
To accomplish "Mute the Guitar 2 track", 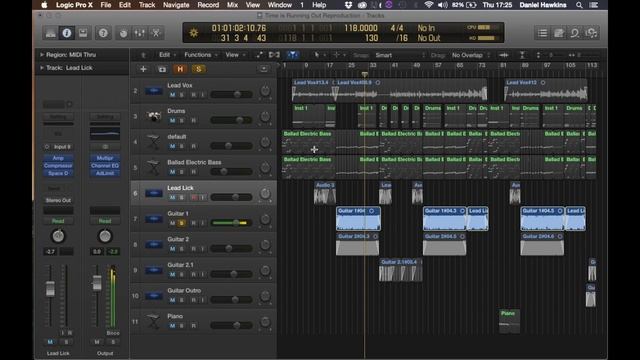I will [x=172, y=249].
